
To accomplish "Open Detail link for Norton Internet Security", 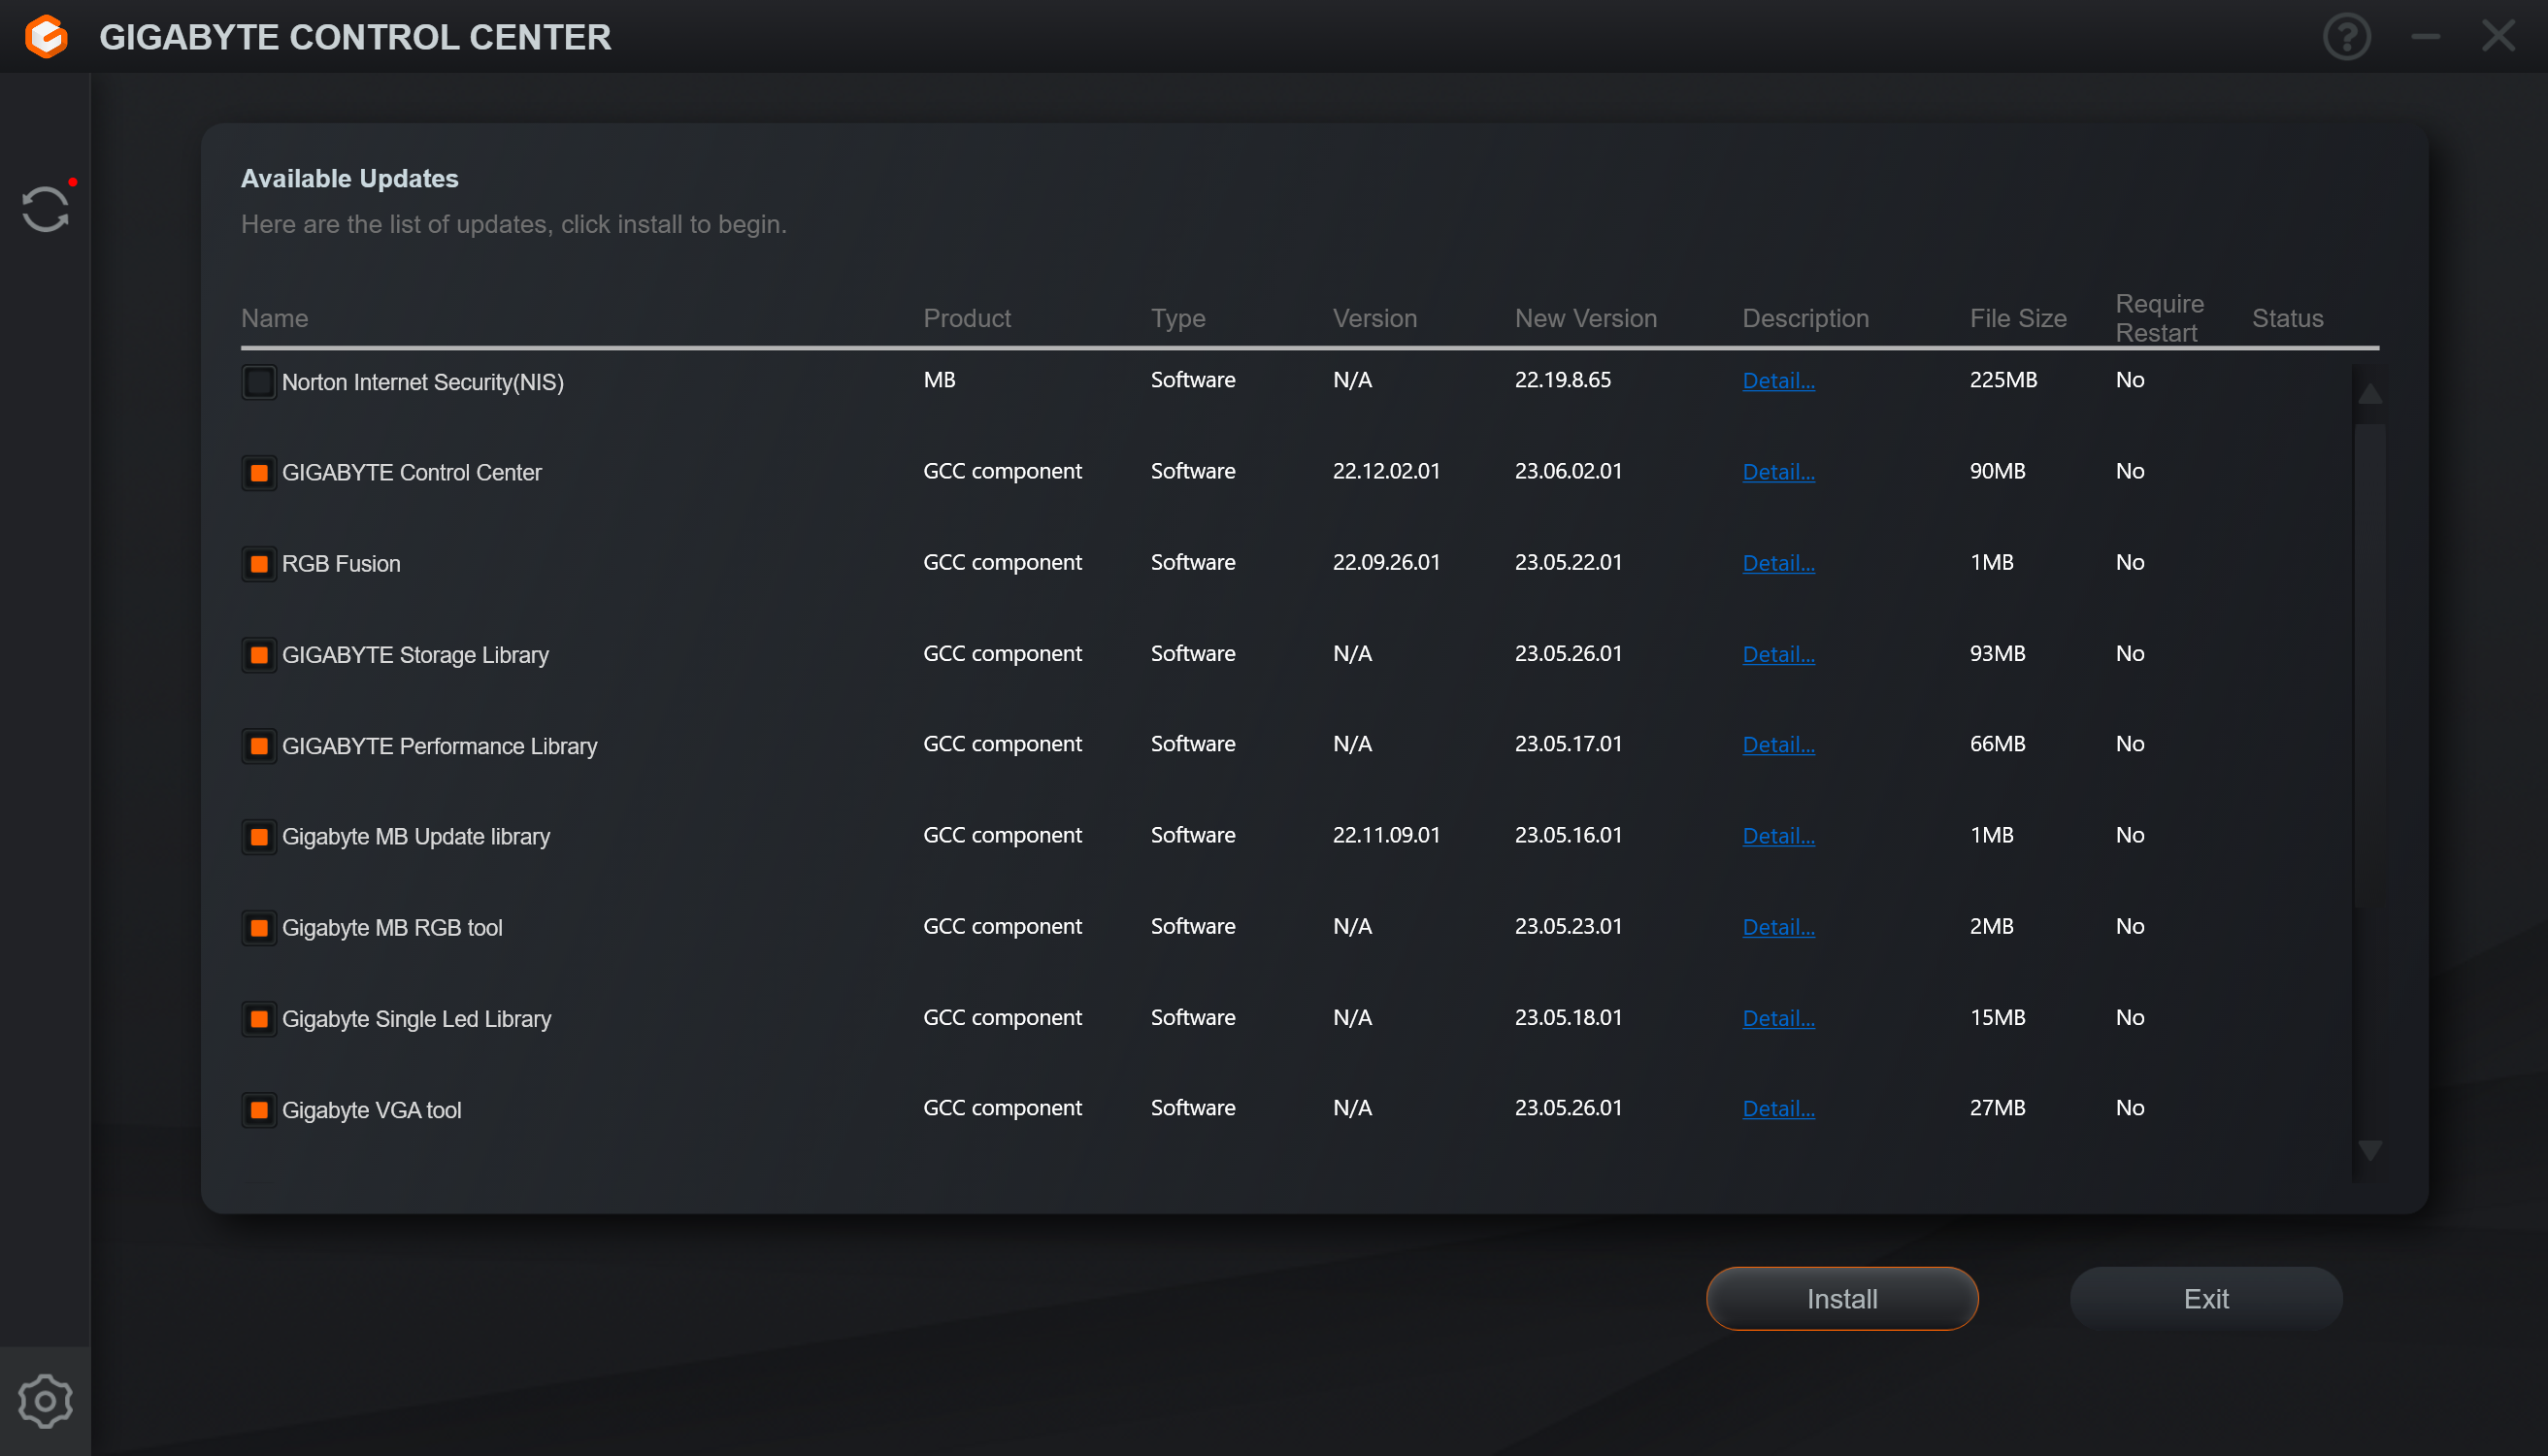I will (1778, 381).
